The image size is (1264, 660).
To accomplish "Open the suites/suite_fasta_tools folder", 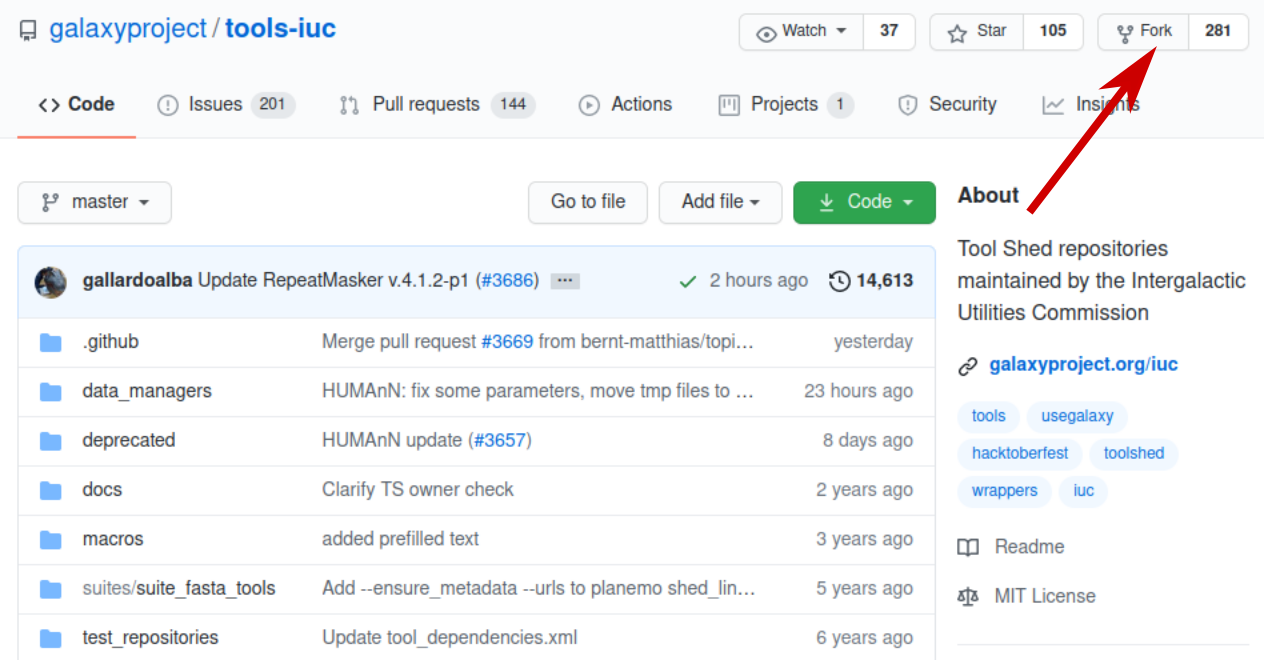I will tap(179, 588).
